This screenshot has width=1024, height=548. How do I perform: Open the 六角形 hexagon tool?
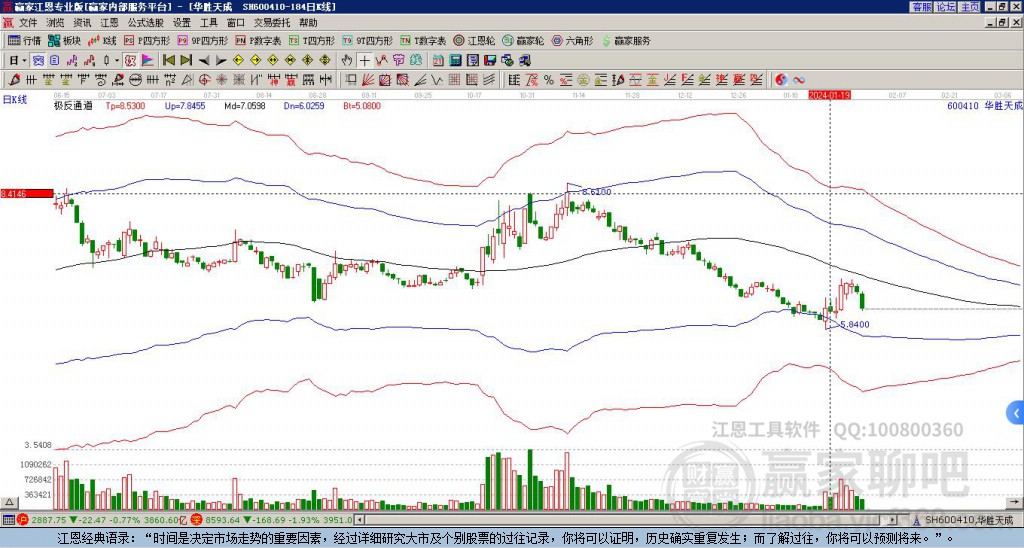click(x=572, y=40)
